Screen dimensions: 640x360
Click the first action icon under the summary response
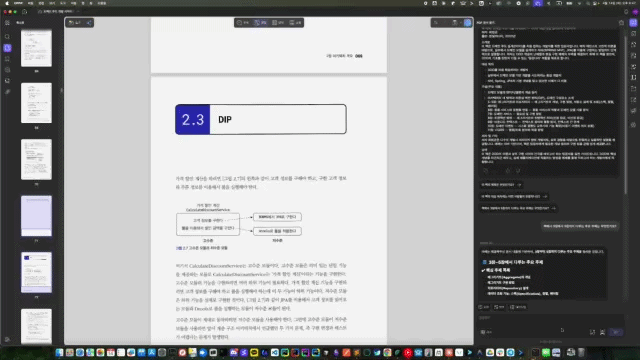tap(486, 171)
